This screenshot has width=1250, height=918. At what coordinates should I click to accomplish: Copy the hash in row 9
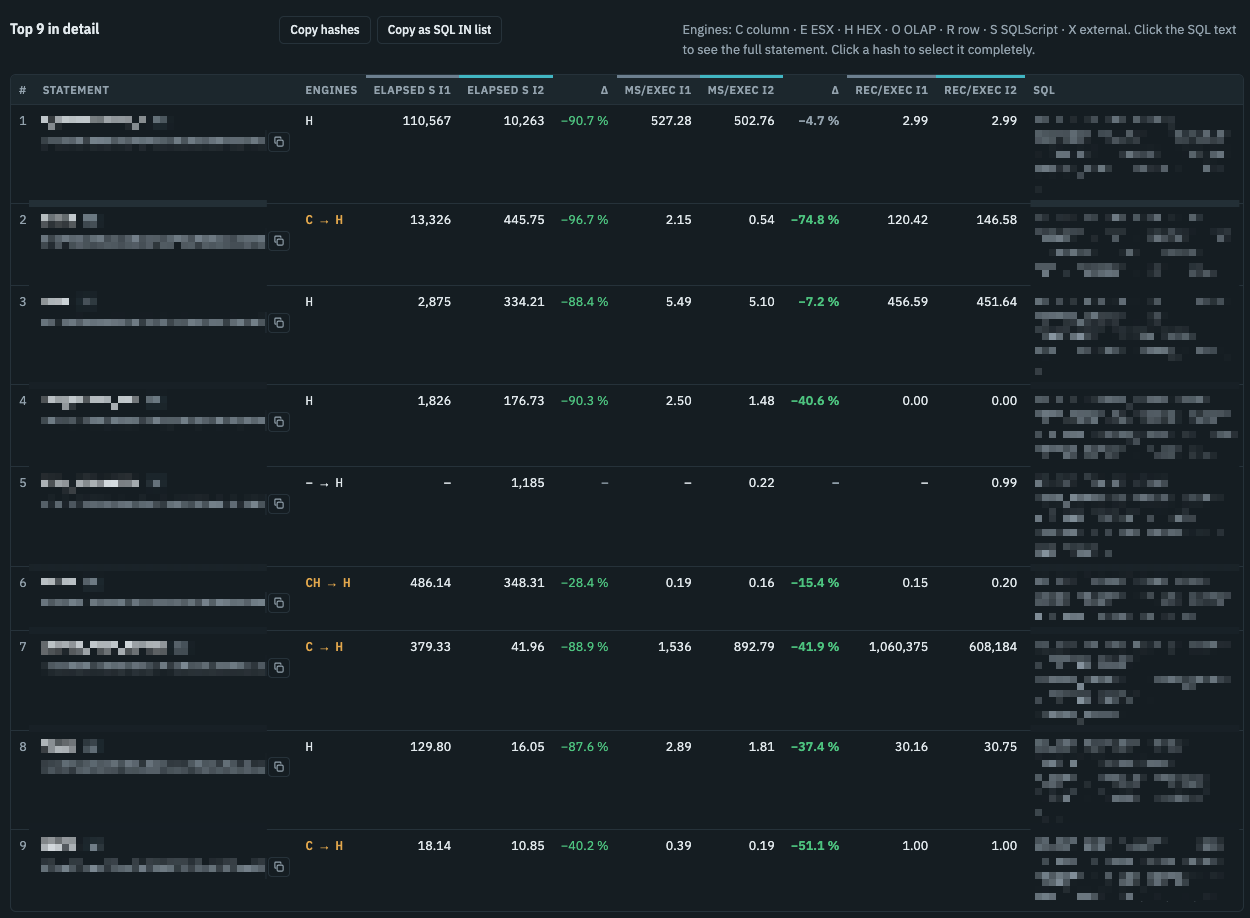coord(279,867)
